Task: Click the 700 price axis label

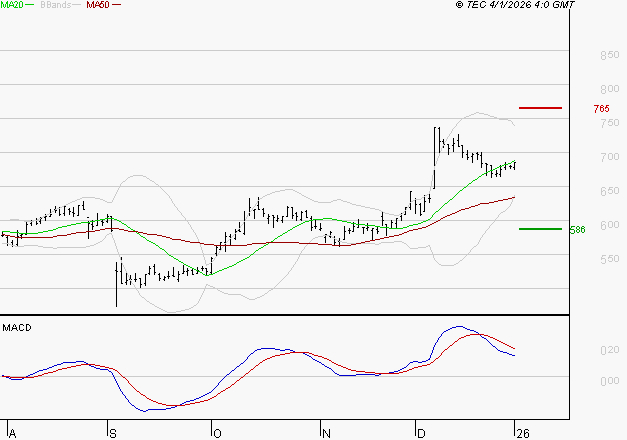Action: pyautogui.click(x=610, y=157)
